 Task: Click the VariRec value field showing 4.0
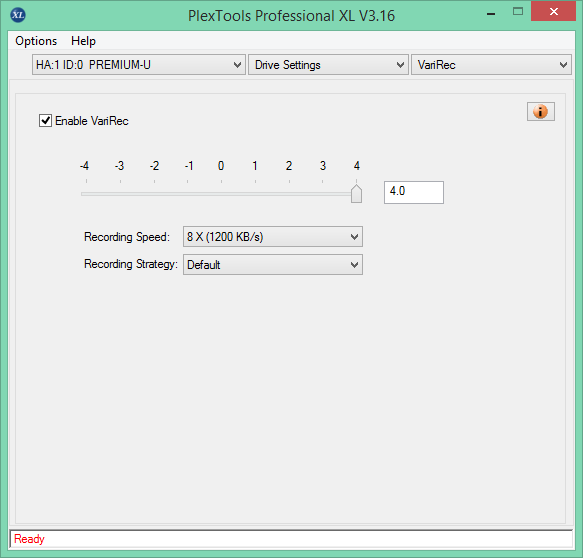point(414,192)
